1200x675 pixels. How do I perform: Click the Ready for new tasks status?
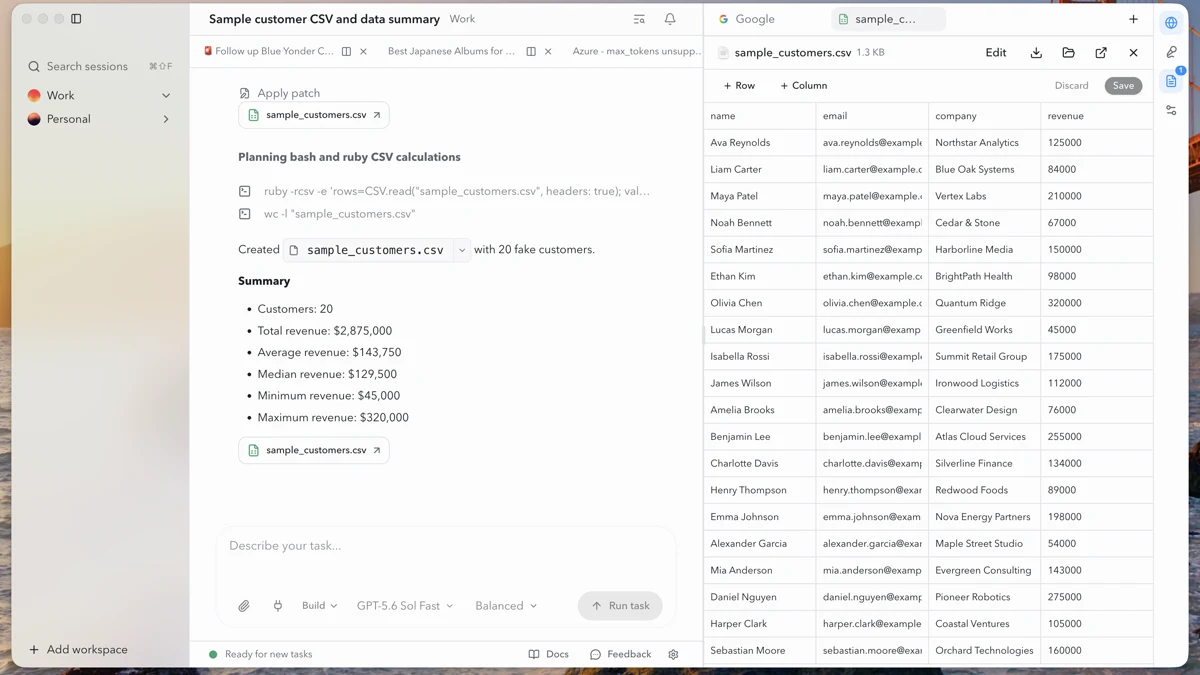(260, 654)
